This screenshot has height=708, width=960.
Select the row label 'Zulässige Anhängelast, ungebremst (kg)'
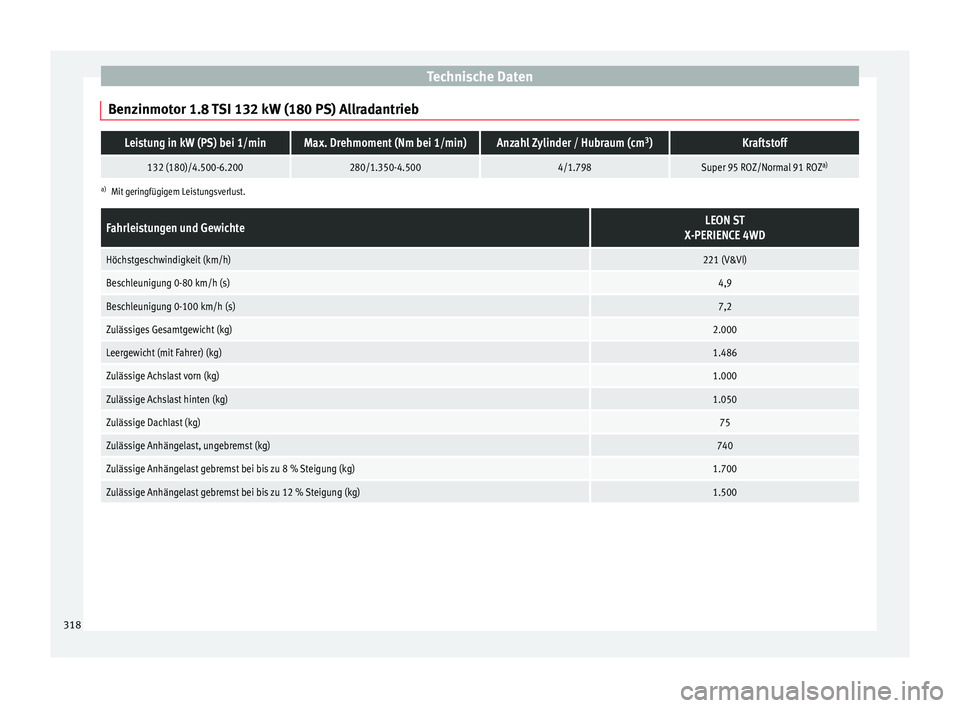pos(188,446)
